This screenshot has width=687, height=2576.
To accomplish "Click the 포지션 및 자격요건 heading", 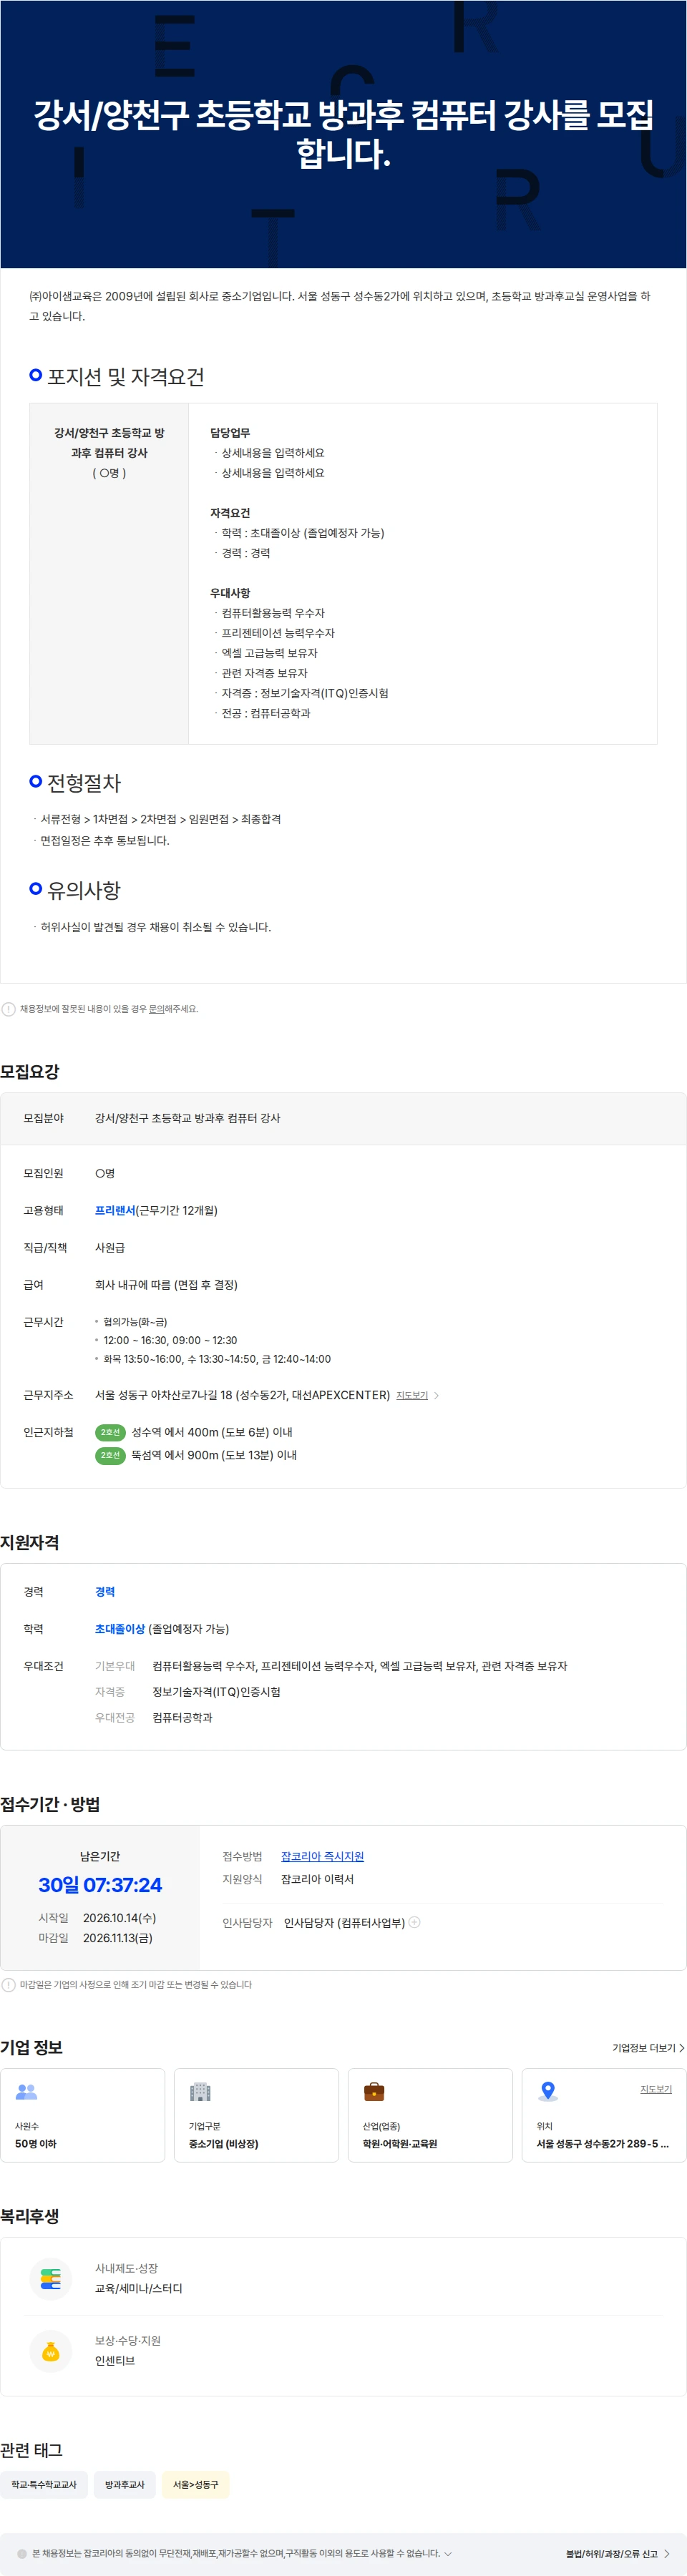I will 126,376.
